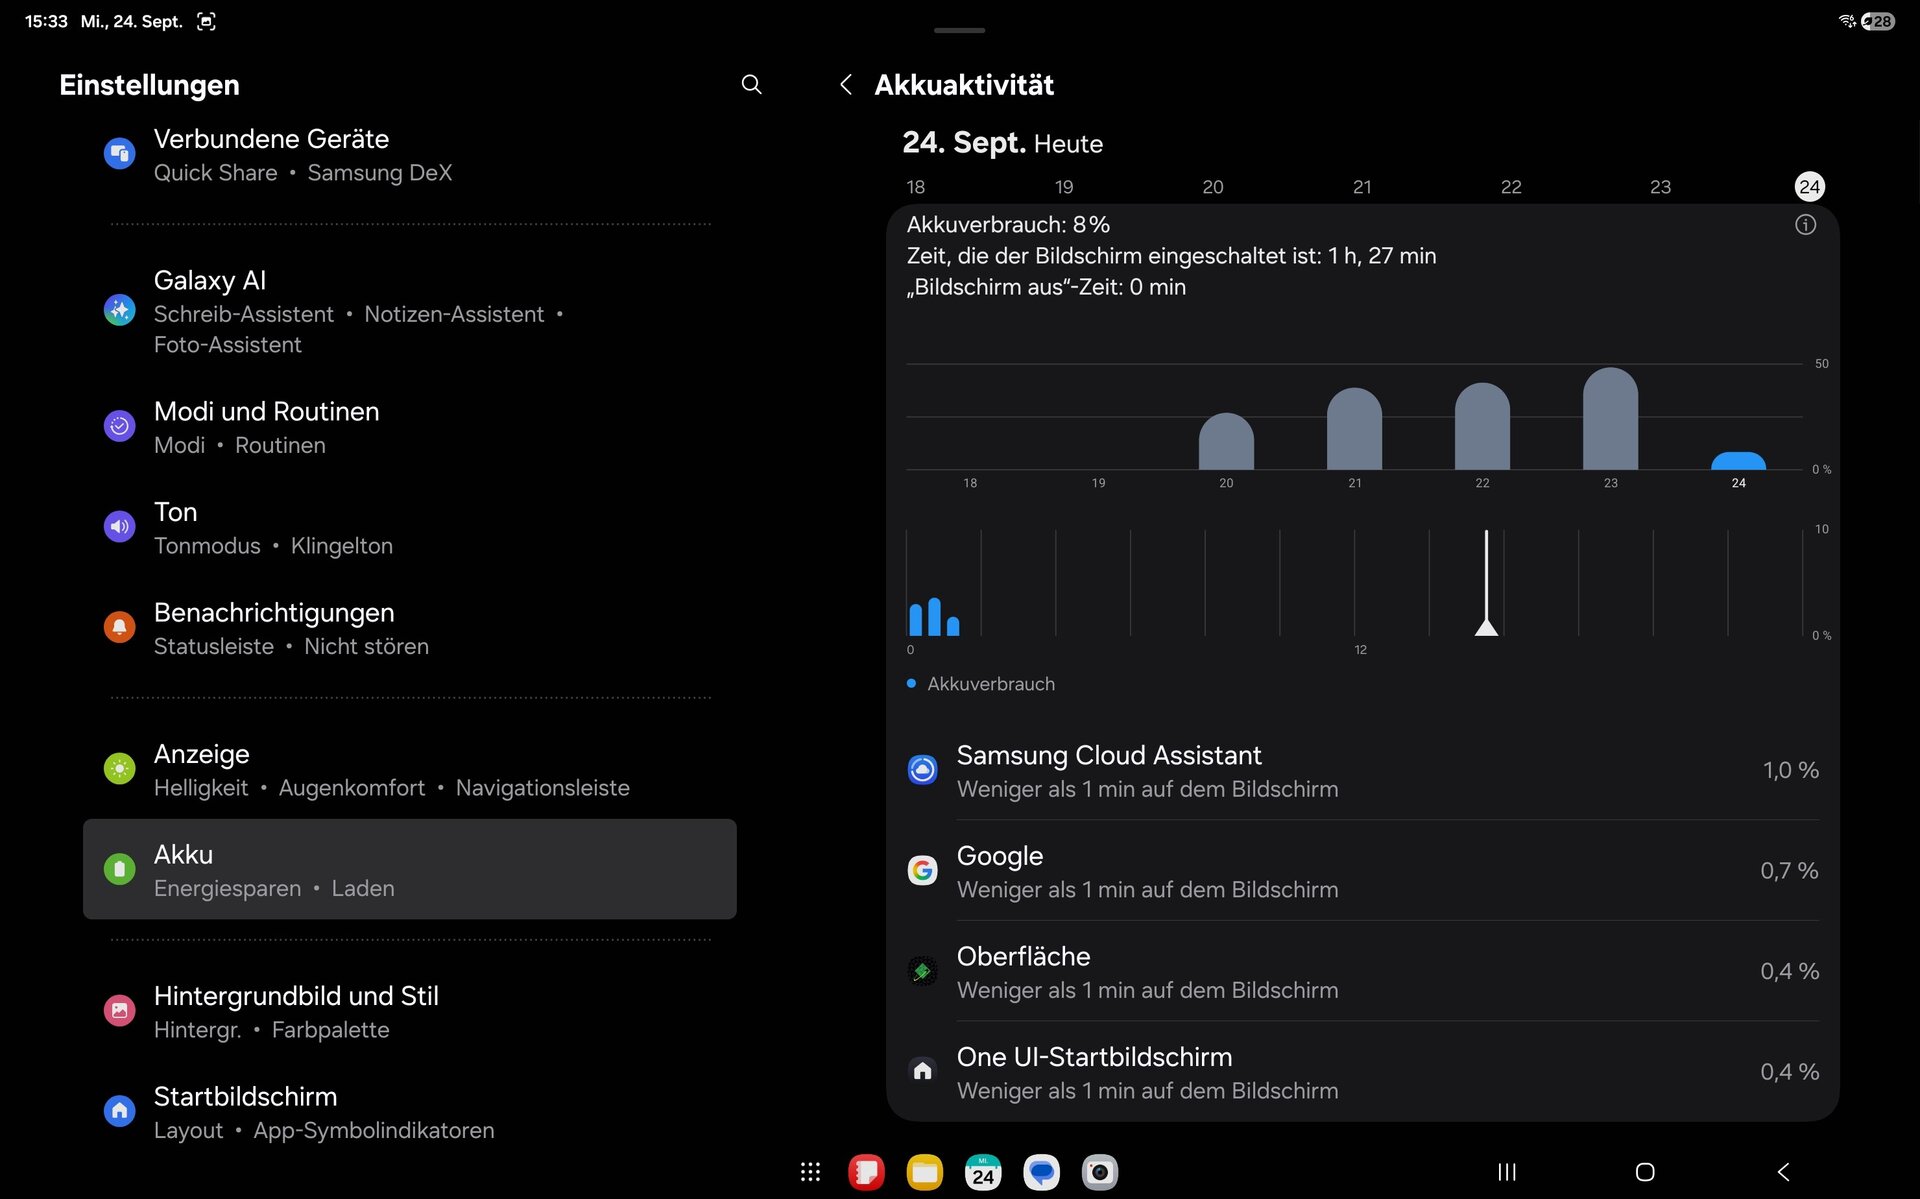Tap the day 23 bar in chart
This screenshot has height=1199, width=1920.
[1610, 420]
